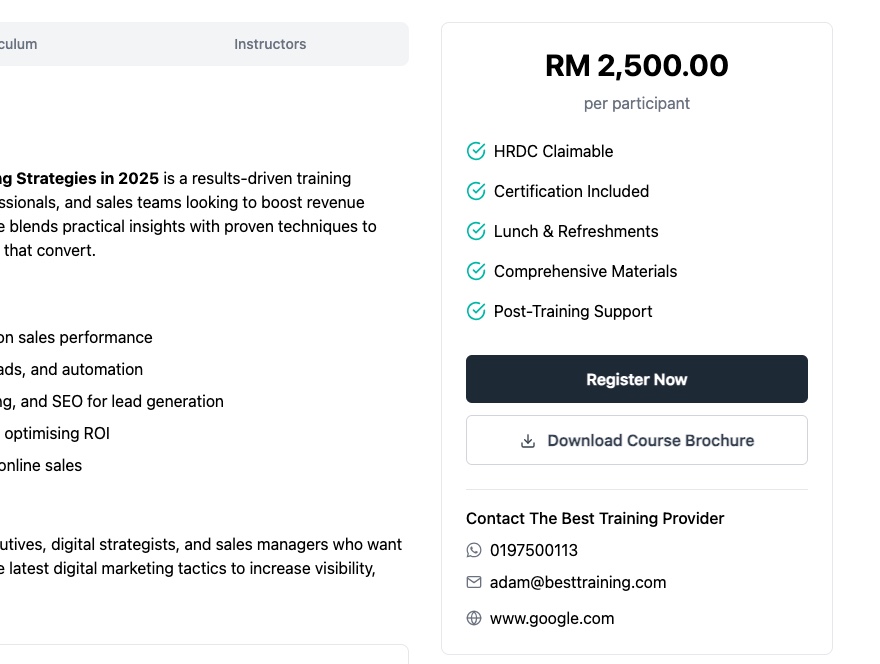Viewport: 880px width, 664px height.
Task: Click Contact The Best Training Provider heading
Action: click(x=595, y=518)
